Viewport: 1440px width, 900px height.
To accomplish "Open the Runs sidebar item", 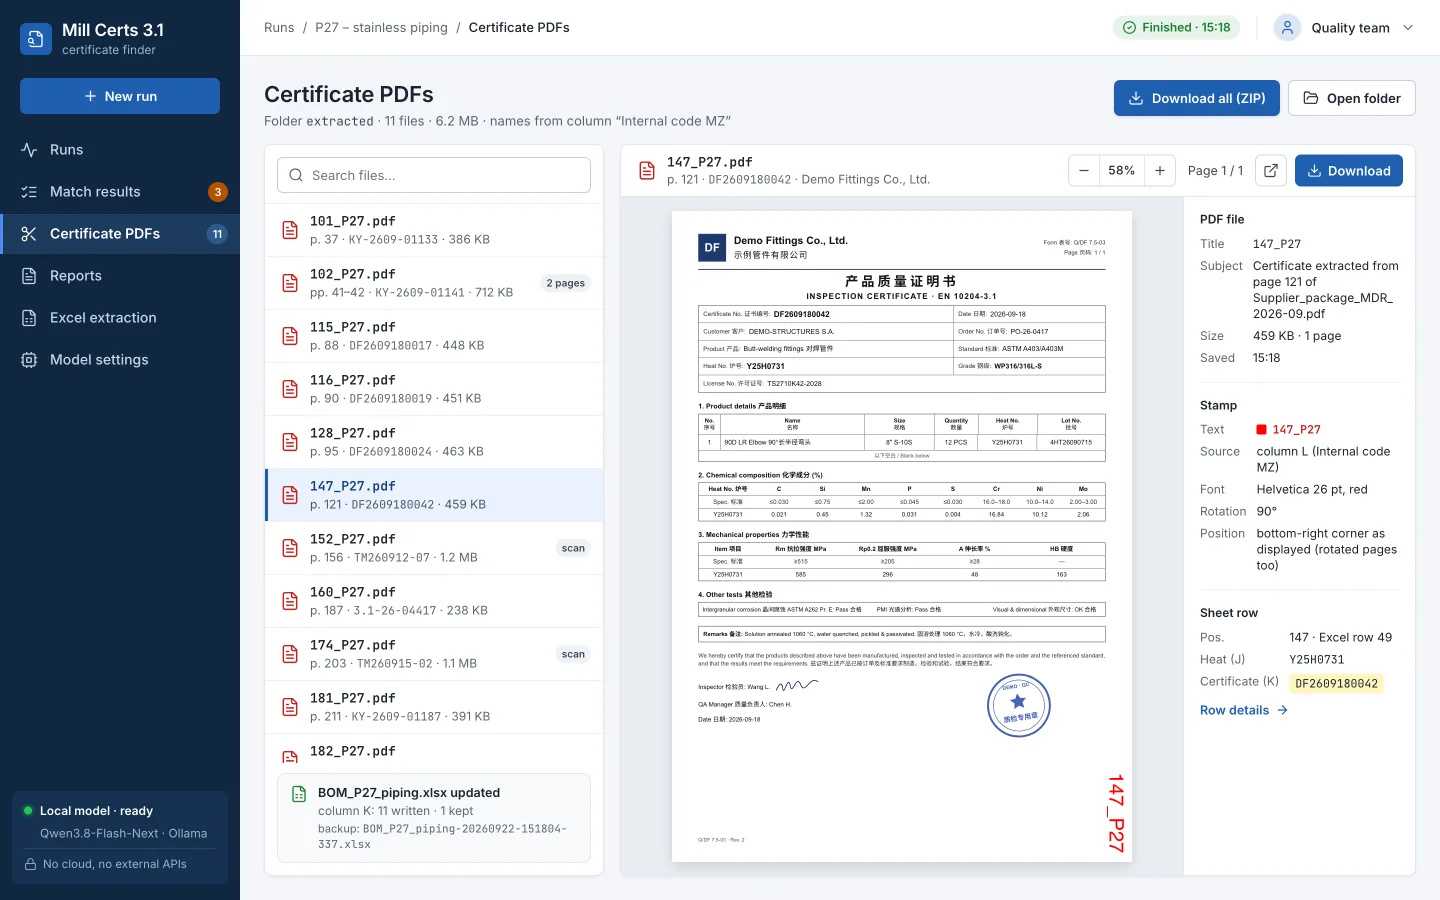I will (x=120, y=150).
